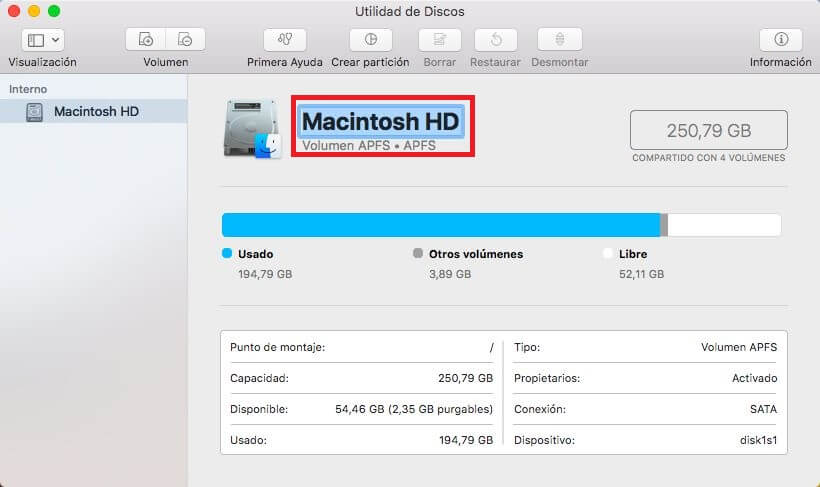Viewport: 820px width, 487px height.
Task: Click the Desmontar unmount icon
Action: (x=560, y=39)
